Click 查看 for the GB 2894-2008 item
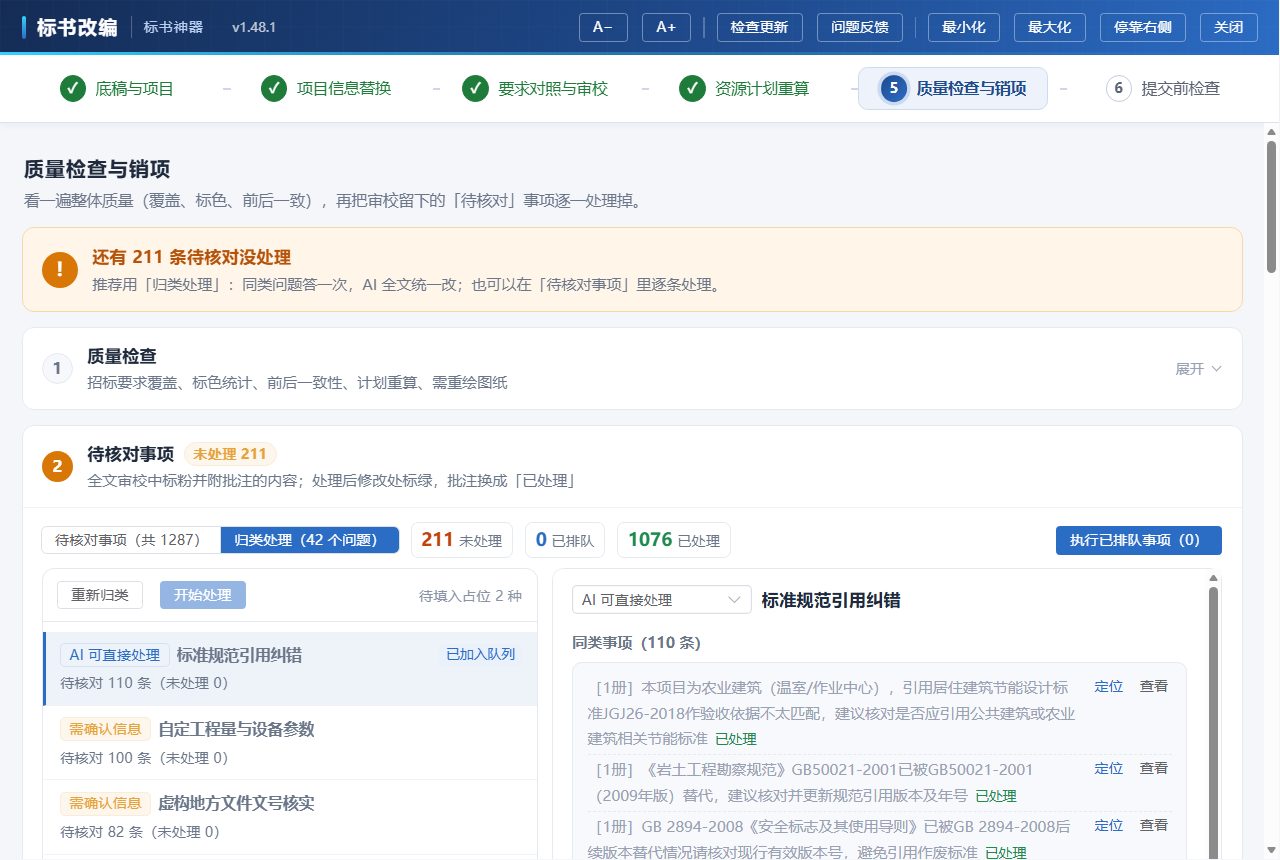This screenshot has height=860, width=1280. [1154, 826]
